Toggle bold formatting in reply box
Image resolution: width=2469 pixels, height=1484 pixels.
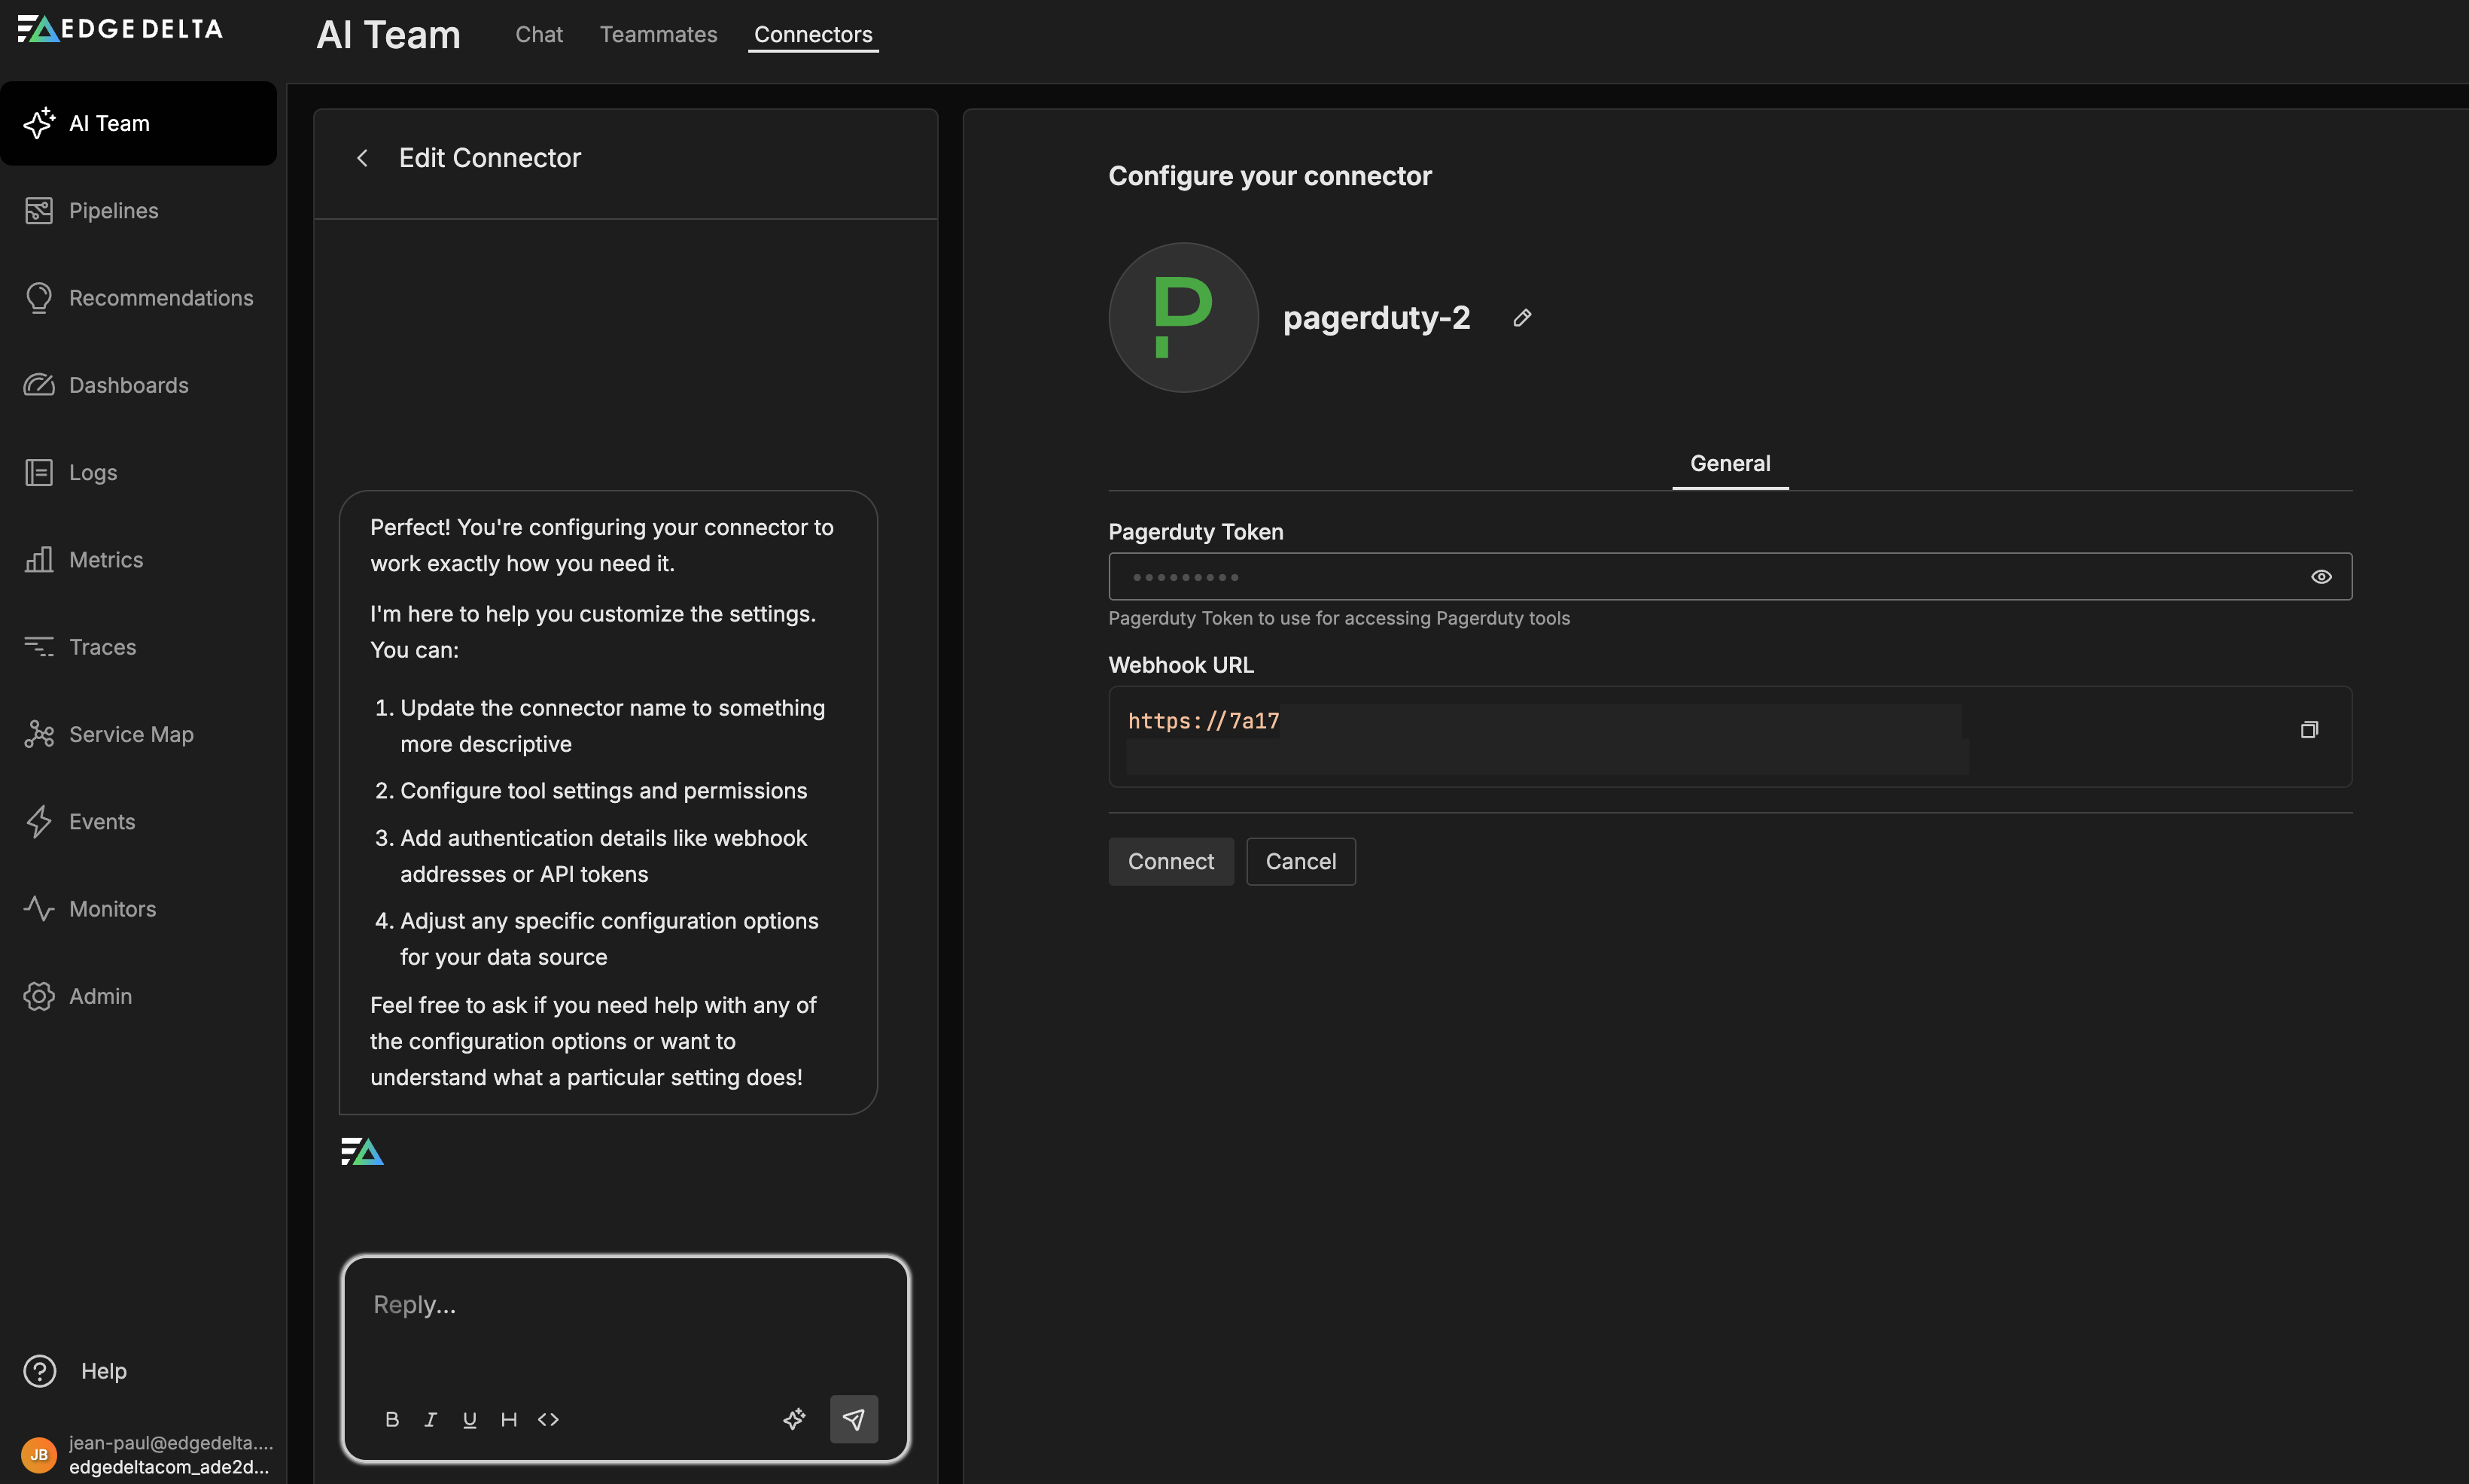tap(392, 1419)
